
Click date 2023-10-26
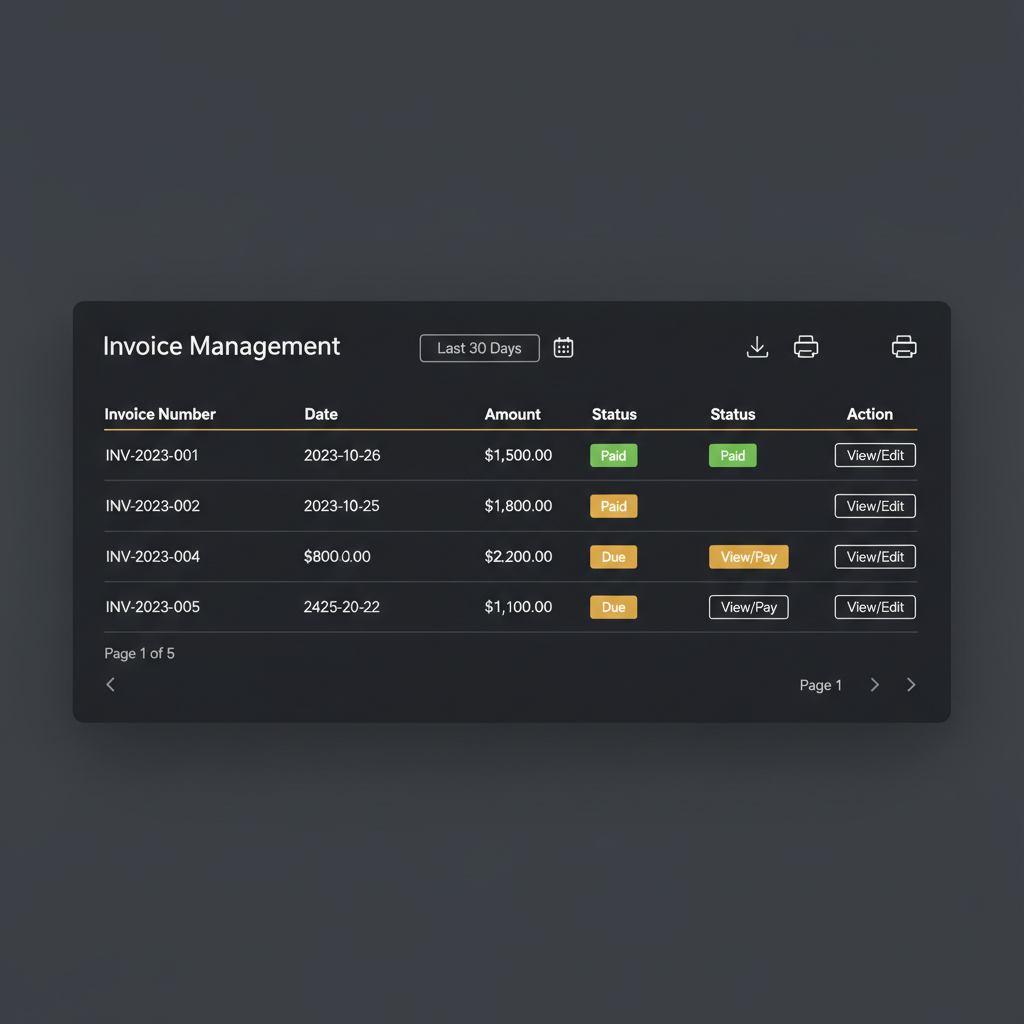342,455
